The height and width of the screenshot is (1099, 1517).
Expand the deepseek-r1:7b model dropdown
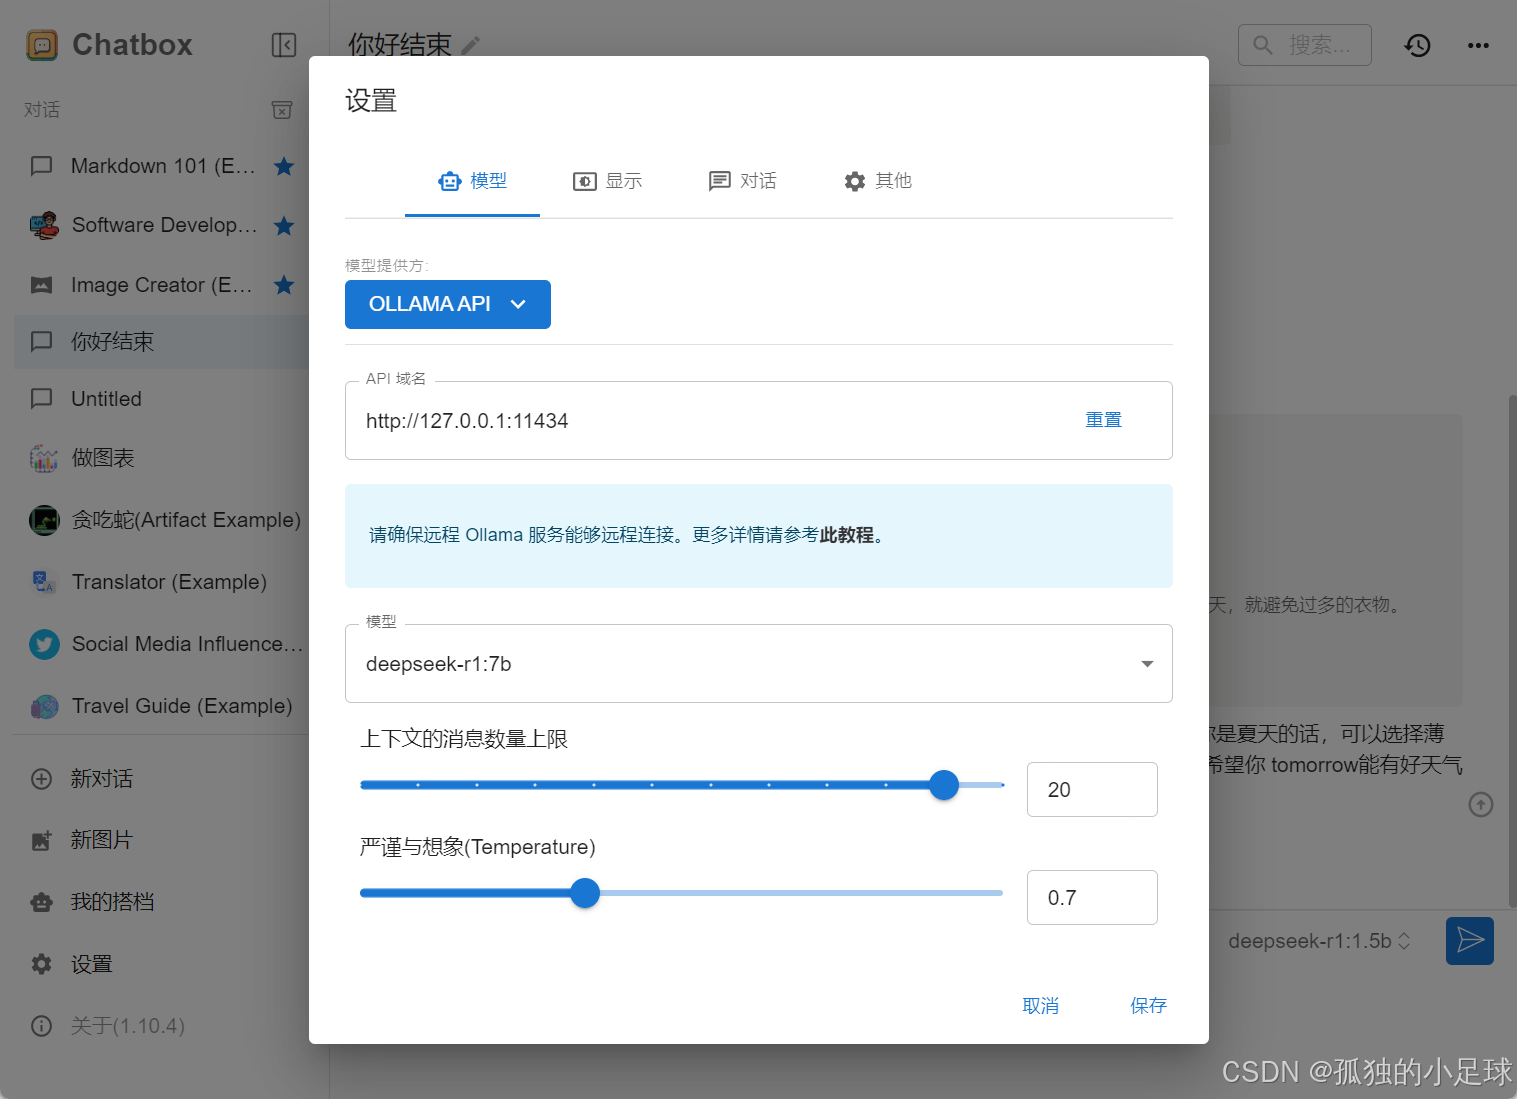point(759,664)
